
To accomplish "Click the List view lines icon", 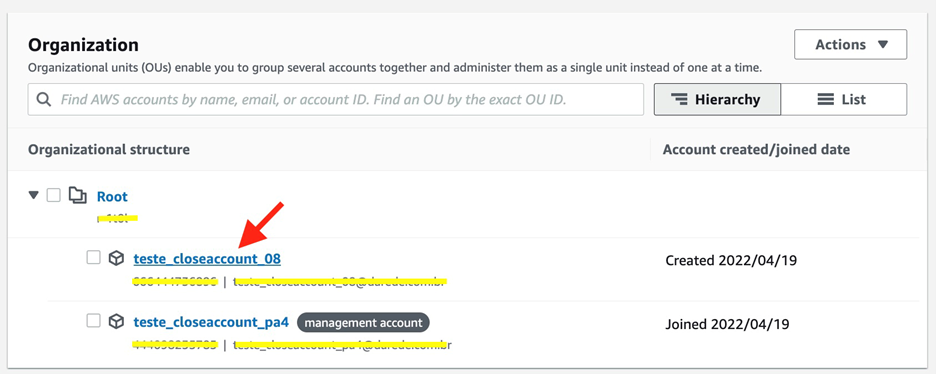I will pyautogui.click(x=826, y=99).
